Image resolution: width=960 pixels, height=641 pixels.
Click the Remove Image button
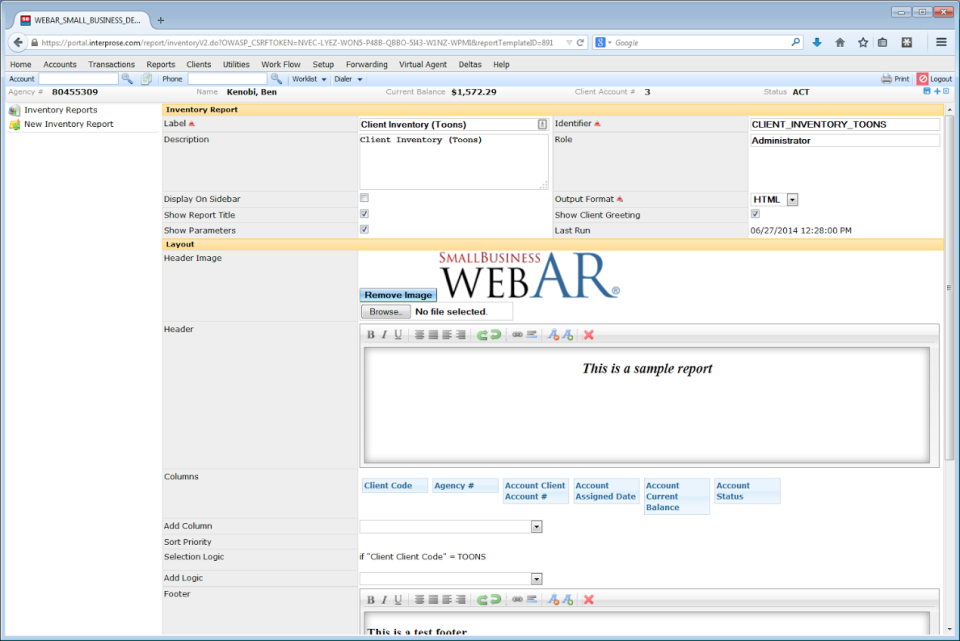(x=398, y=295)
